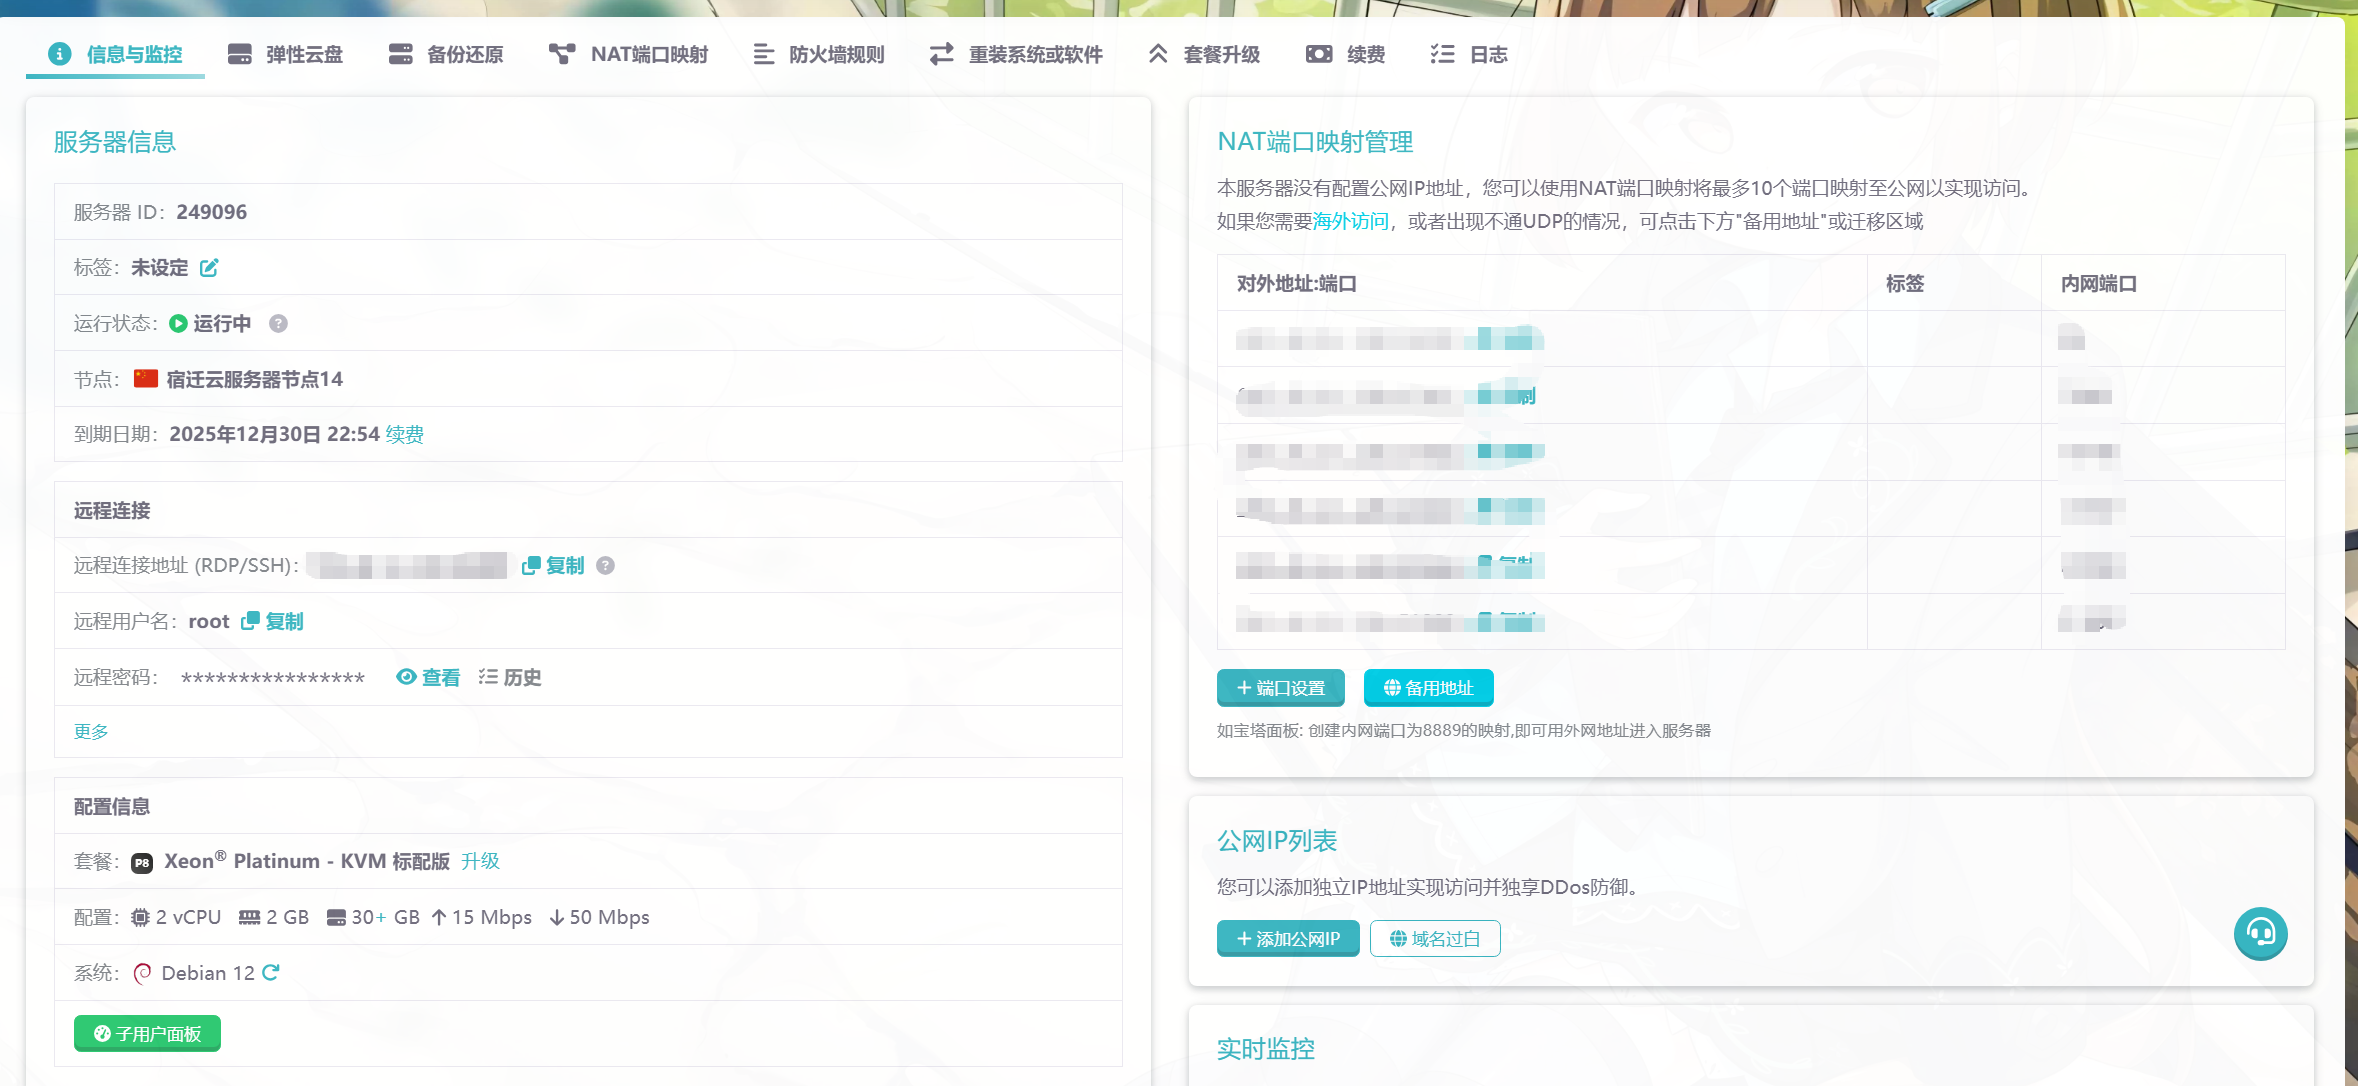Image resolution: width=2358 pixels, height=1086 pixels.
Task: Expand the 更多 remote connection options
Action: click(91, 731)
